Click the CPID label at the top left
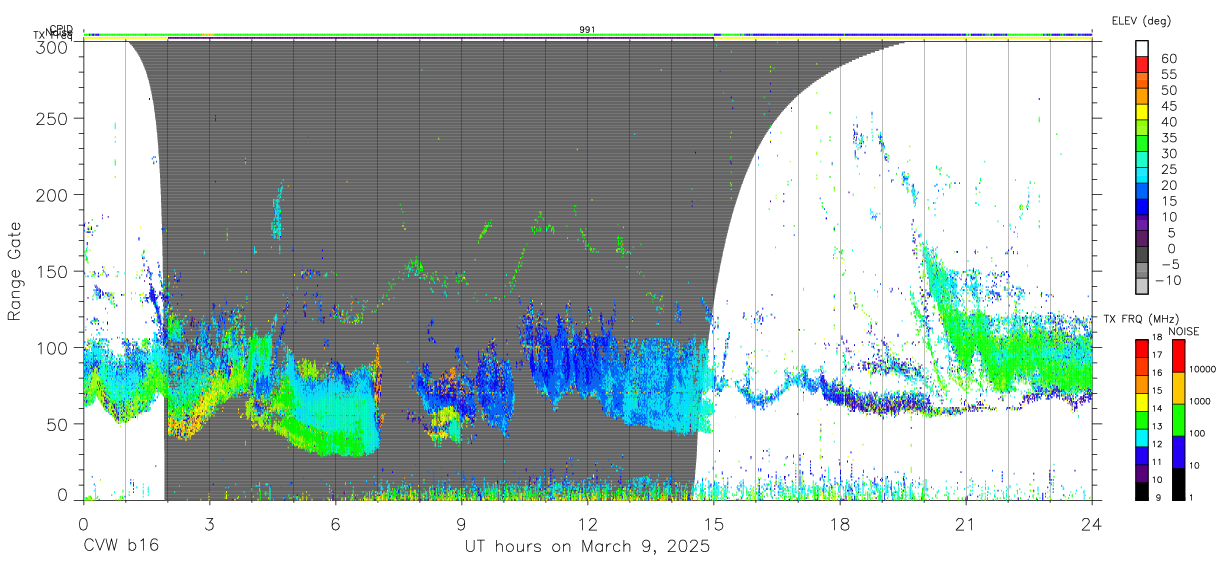Viewport: 1228px width, 567px height. pyautogui.click(x=61, y=29)
